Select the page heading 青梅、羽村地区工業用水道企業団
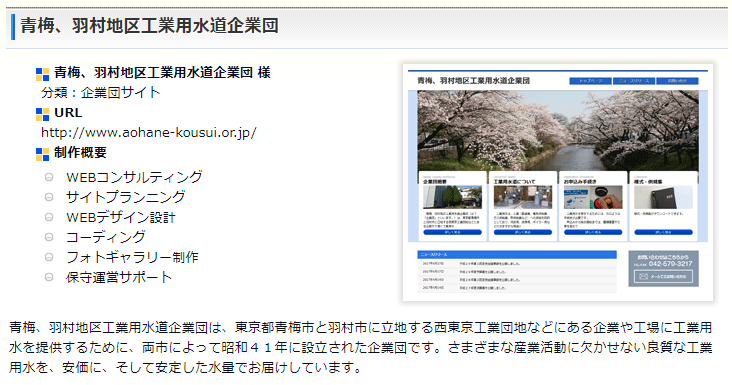Viewport: 732px width, 385px height. coord(149,26)
